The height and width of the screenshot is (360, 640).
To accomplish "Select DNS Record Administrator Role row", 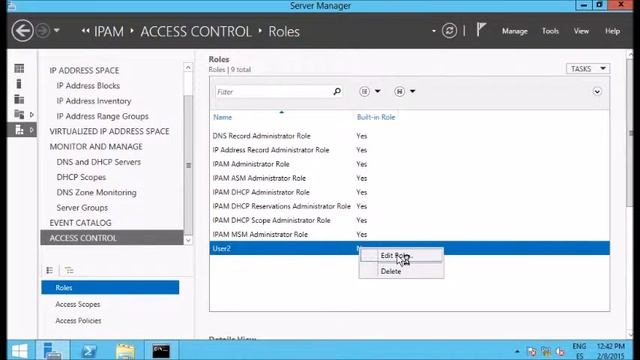I will click(409, 136).
